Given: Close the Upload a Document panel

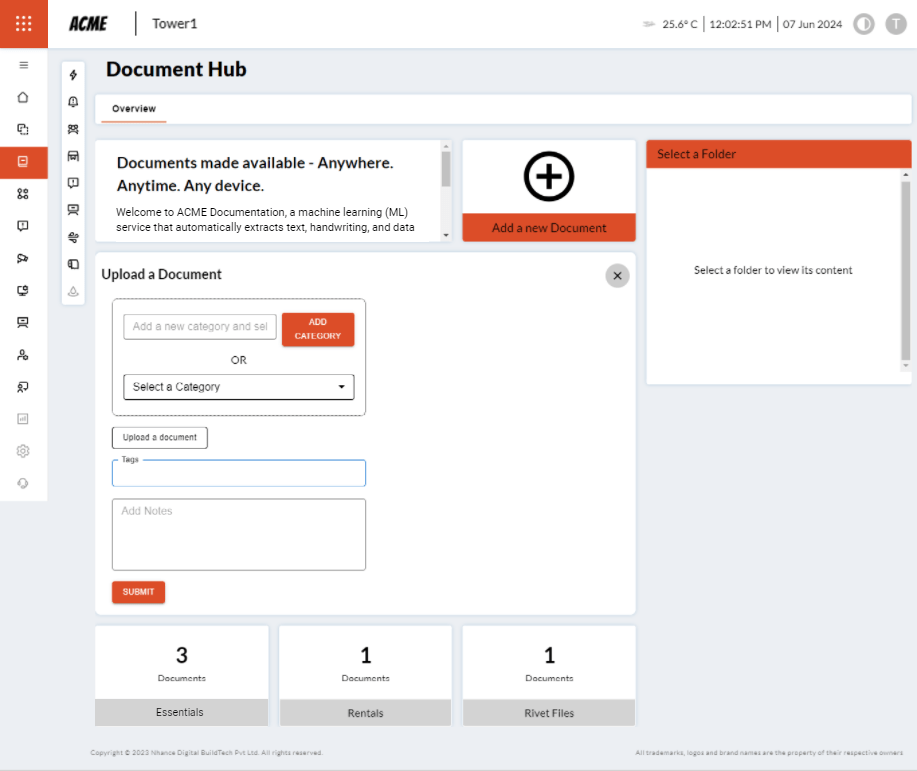Looking at the screenshot, I should (x=617, y=276).
